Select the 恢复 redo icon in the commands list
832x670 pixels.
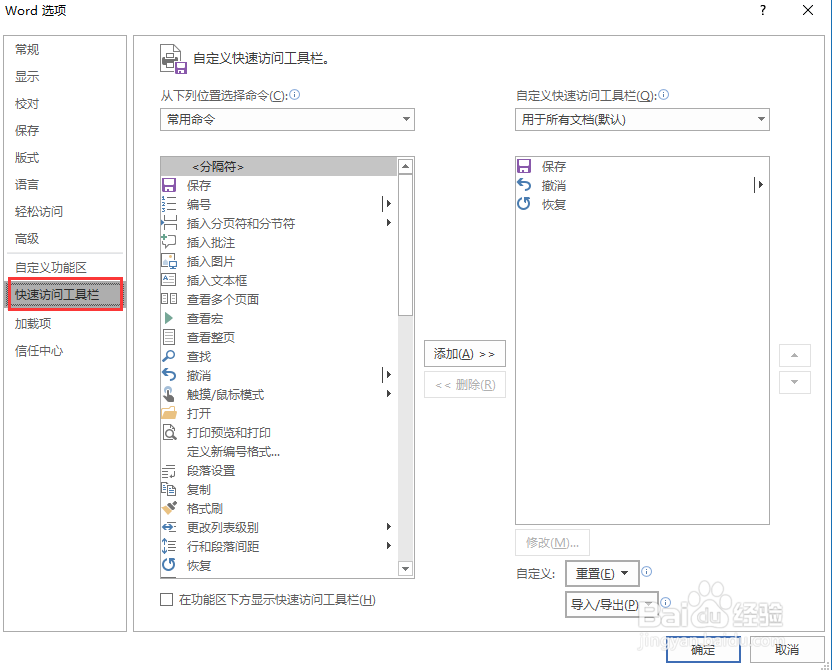coord(169,565)
